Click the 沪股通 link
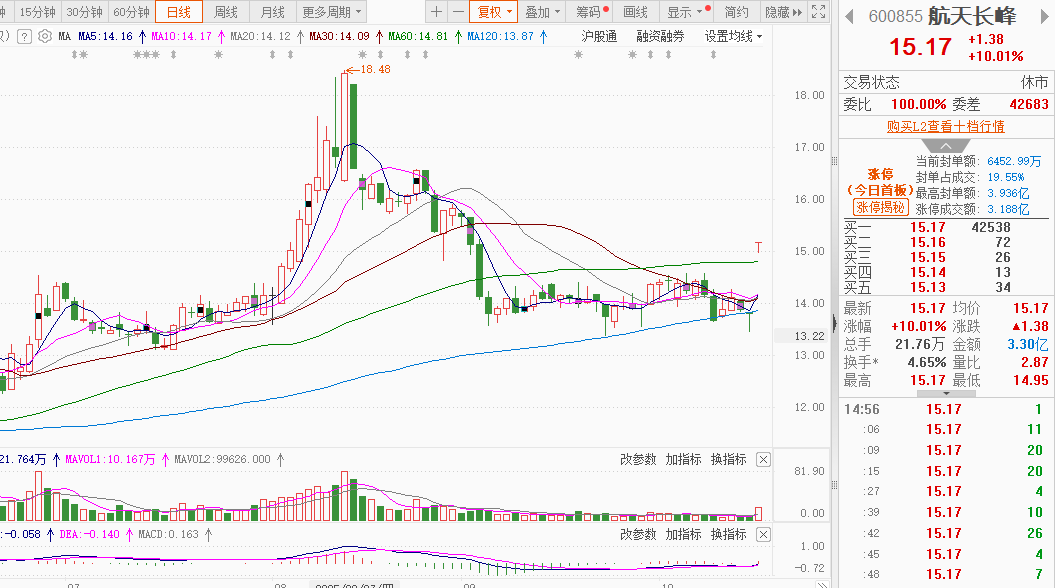1055x588 pixels. click(x=599, y=36)
